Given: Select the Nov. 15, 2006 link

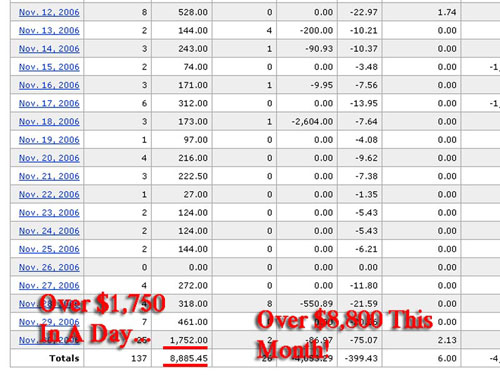Looking at the screenshot, I should [x=49, y=67].
